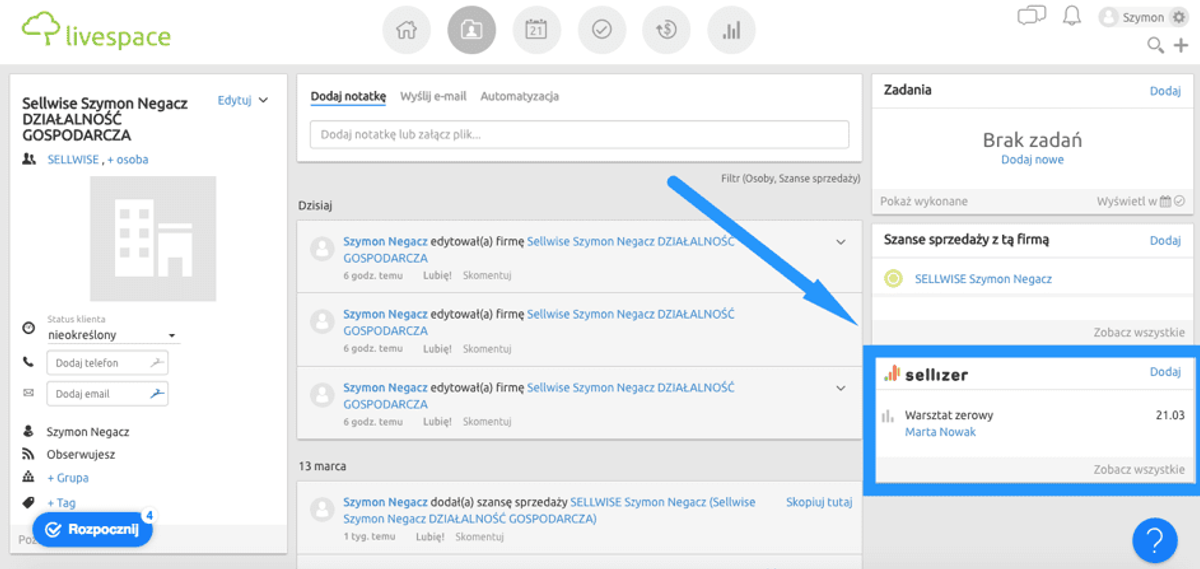The image size is (1200, 569).
Task: Click the Warsztat zerowy entry text
Action: [x=949, y=415]
